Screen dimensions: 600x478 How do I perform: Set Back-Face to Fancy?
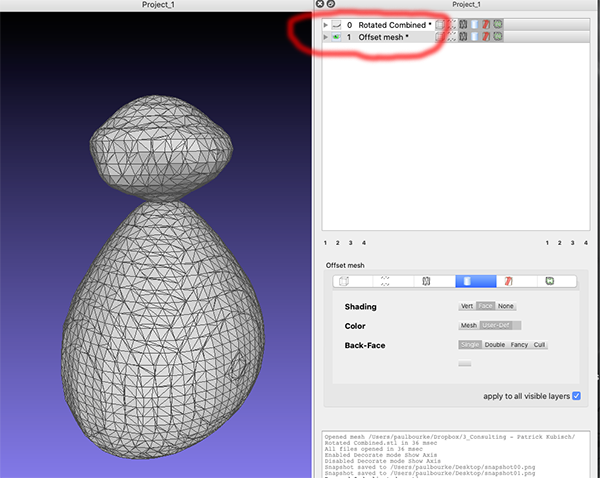[x=519, y=344]
